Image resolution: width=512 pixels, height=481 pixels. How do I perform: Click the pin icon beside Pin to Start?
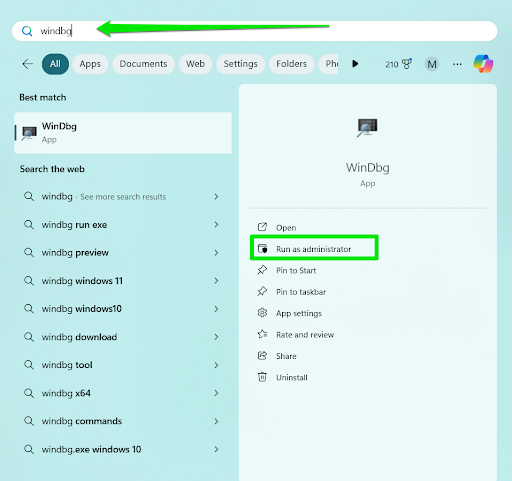tap(262, 270)
